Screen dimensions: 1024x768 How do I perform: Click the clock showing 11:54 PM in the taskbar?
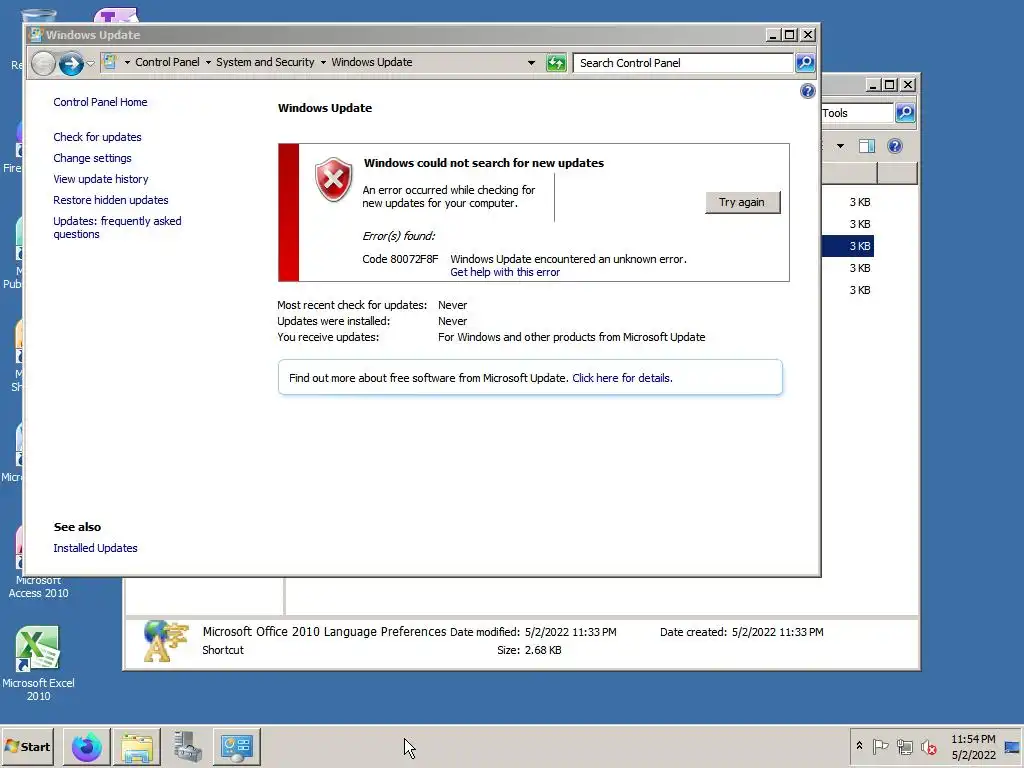pyautogui.click(x=973, y=739)
